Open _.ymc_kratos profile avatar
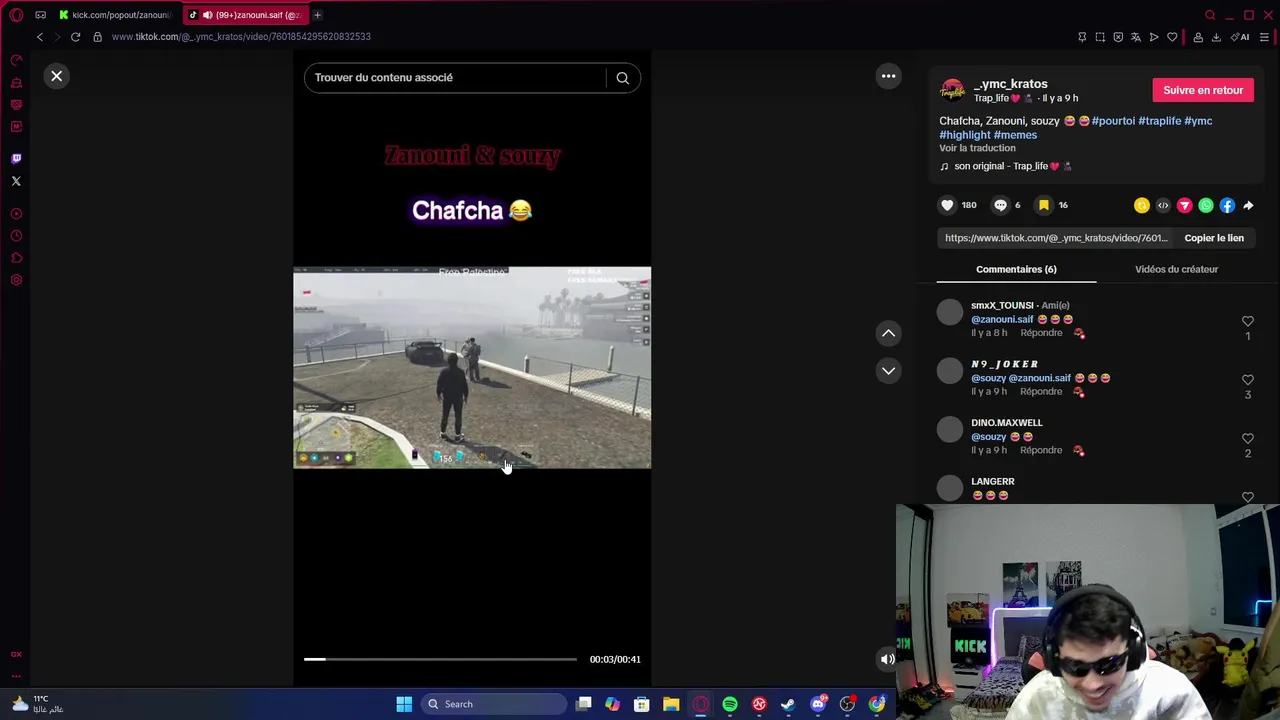1280x720 pixels. coord(952,90)
